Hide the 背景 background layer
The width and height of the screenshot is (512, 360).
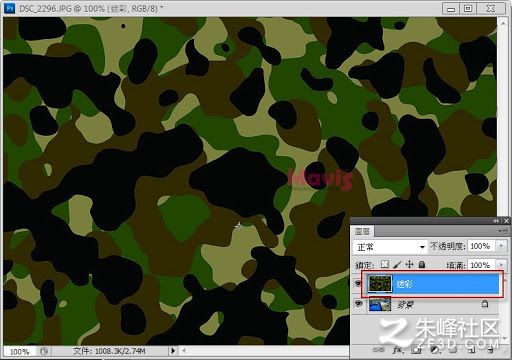(359, 304)
